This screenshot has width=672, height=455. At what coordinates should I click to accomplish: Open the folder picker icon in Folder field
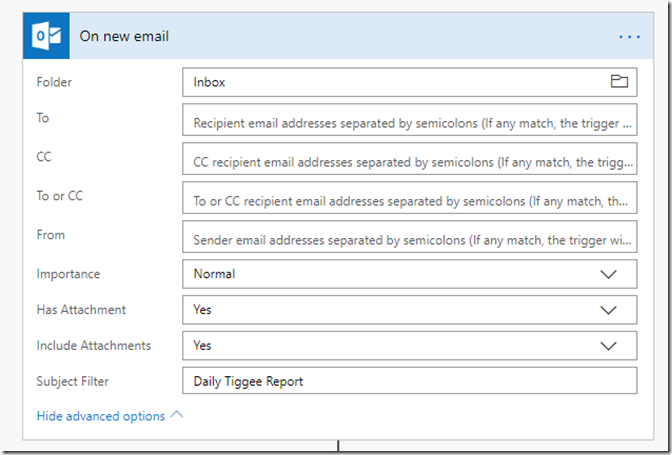pyautogui.click(x=618, y=82)
